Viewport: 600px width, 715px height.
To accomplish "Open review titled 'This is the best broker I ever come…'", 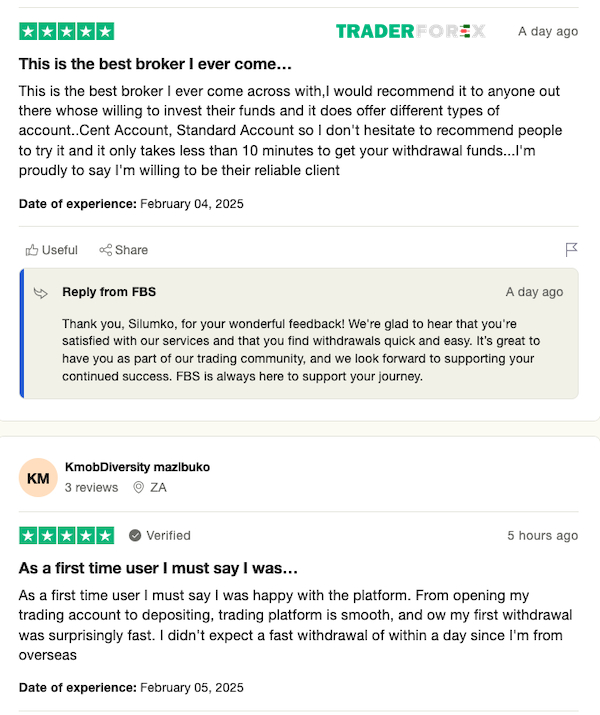I will click(155, 64).
